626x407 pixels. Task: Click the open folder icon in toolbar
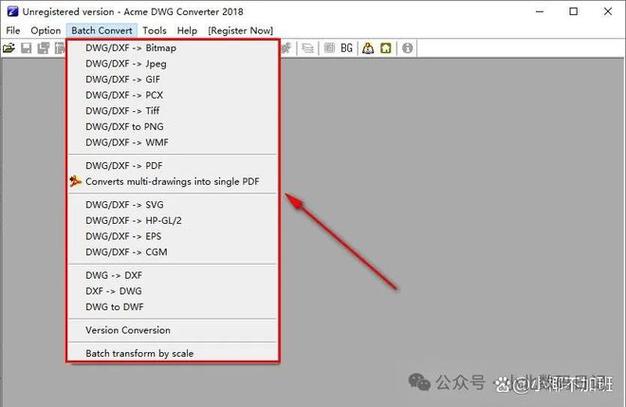coord(9,47)
